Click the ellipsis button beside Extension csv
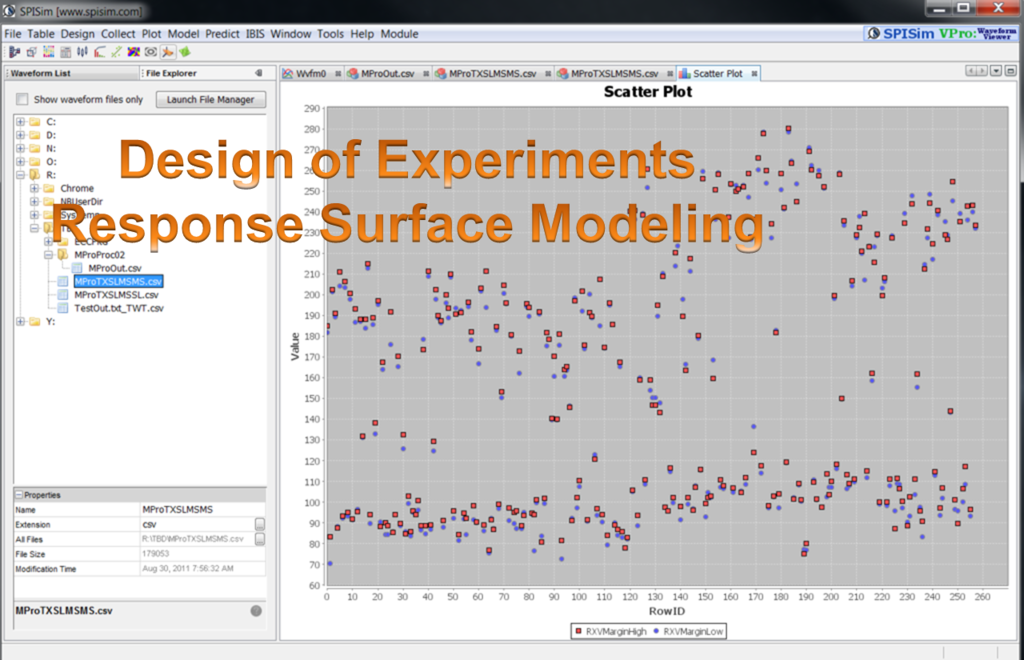 [x=259, y=524]
